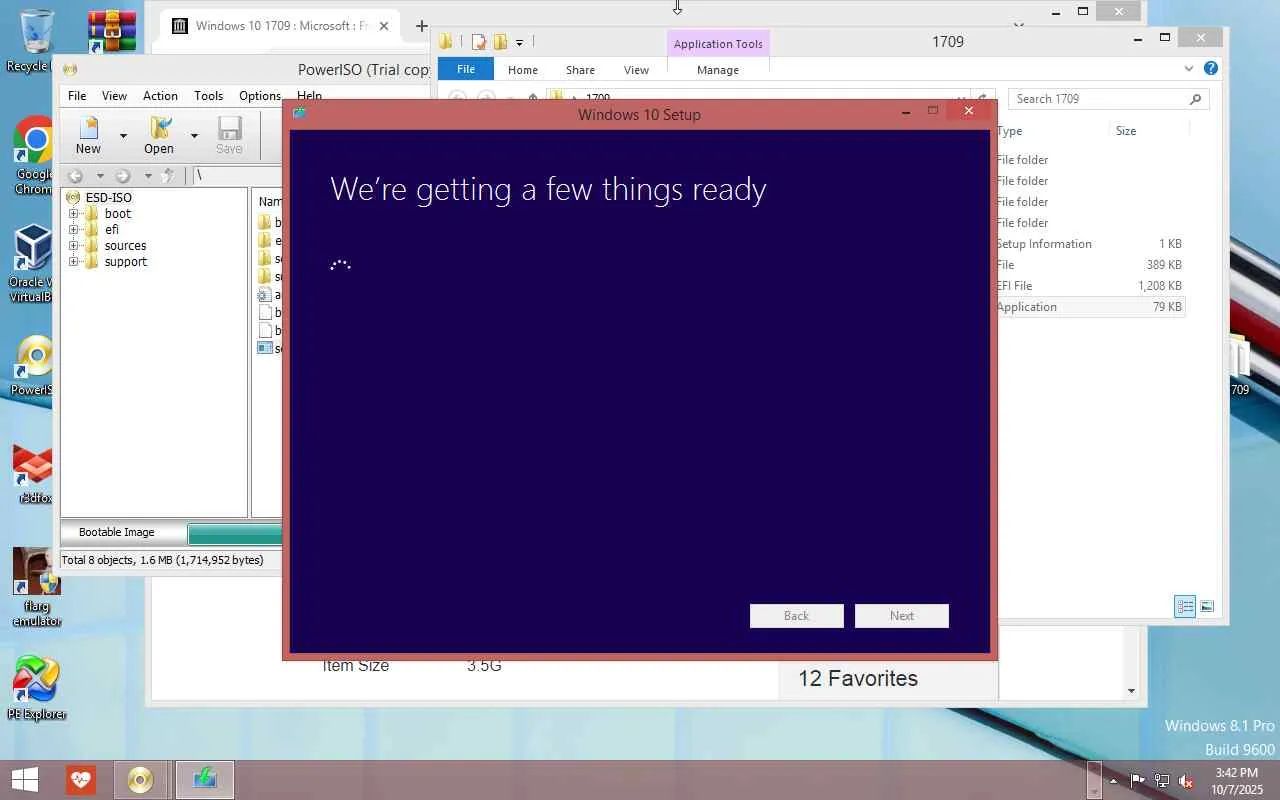
Task: Open File Explorer help question mark icon
Action: coord(1211,69)
